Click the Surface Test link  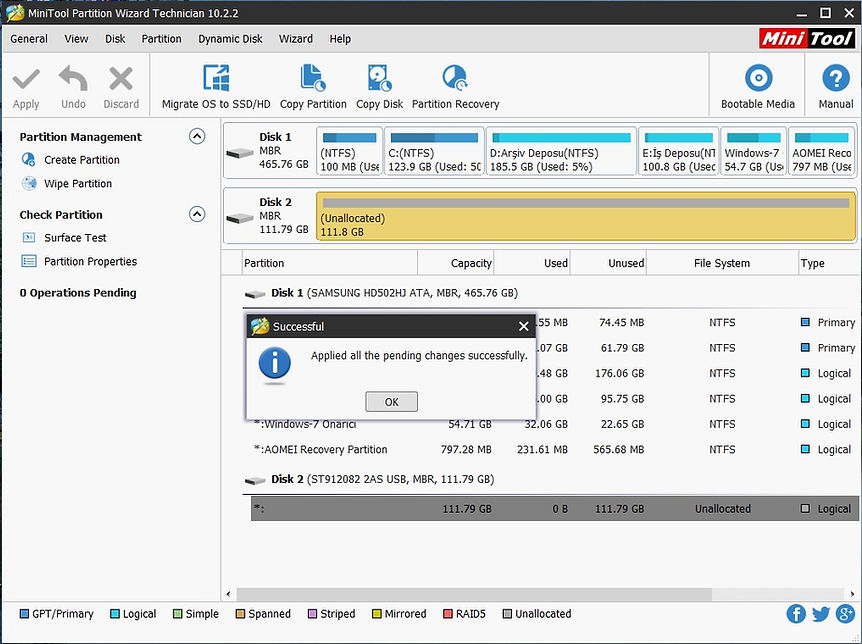tap(75, 238)
